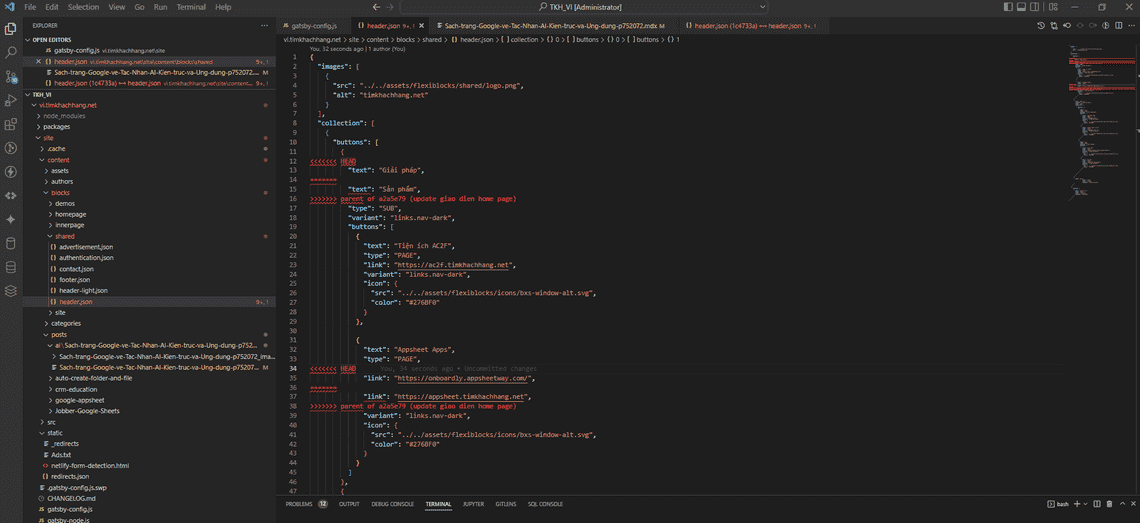The image size is (1140, 523).
Task: Open the Terminal menu
Action: coord(191,7)
